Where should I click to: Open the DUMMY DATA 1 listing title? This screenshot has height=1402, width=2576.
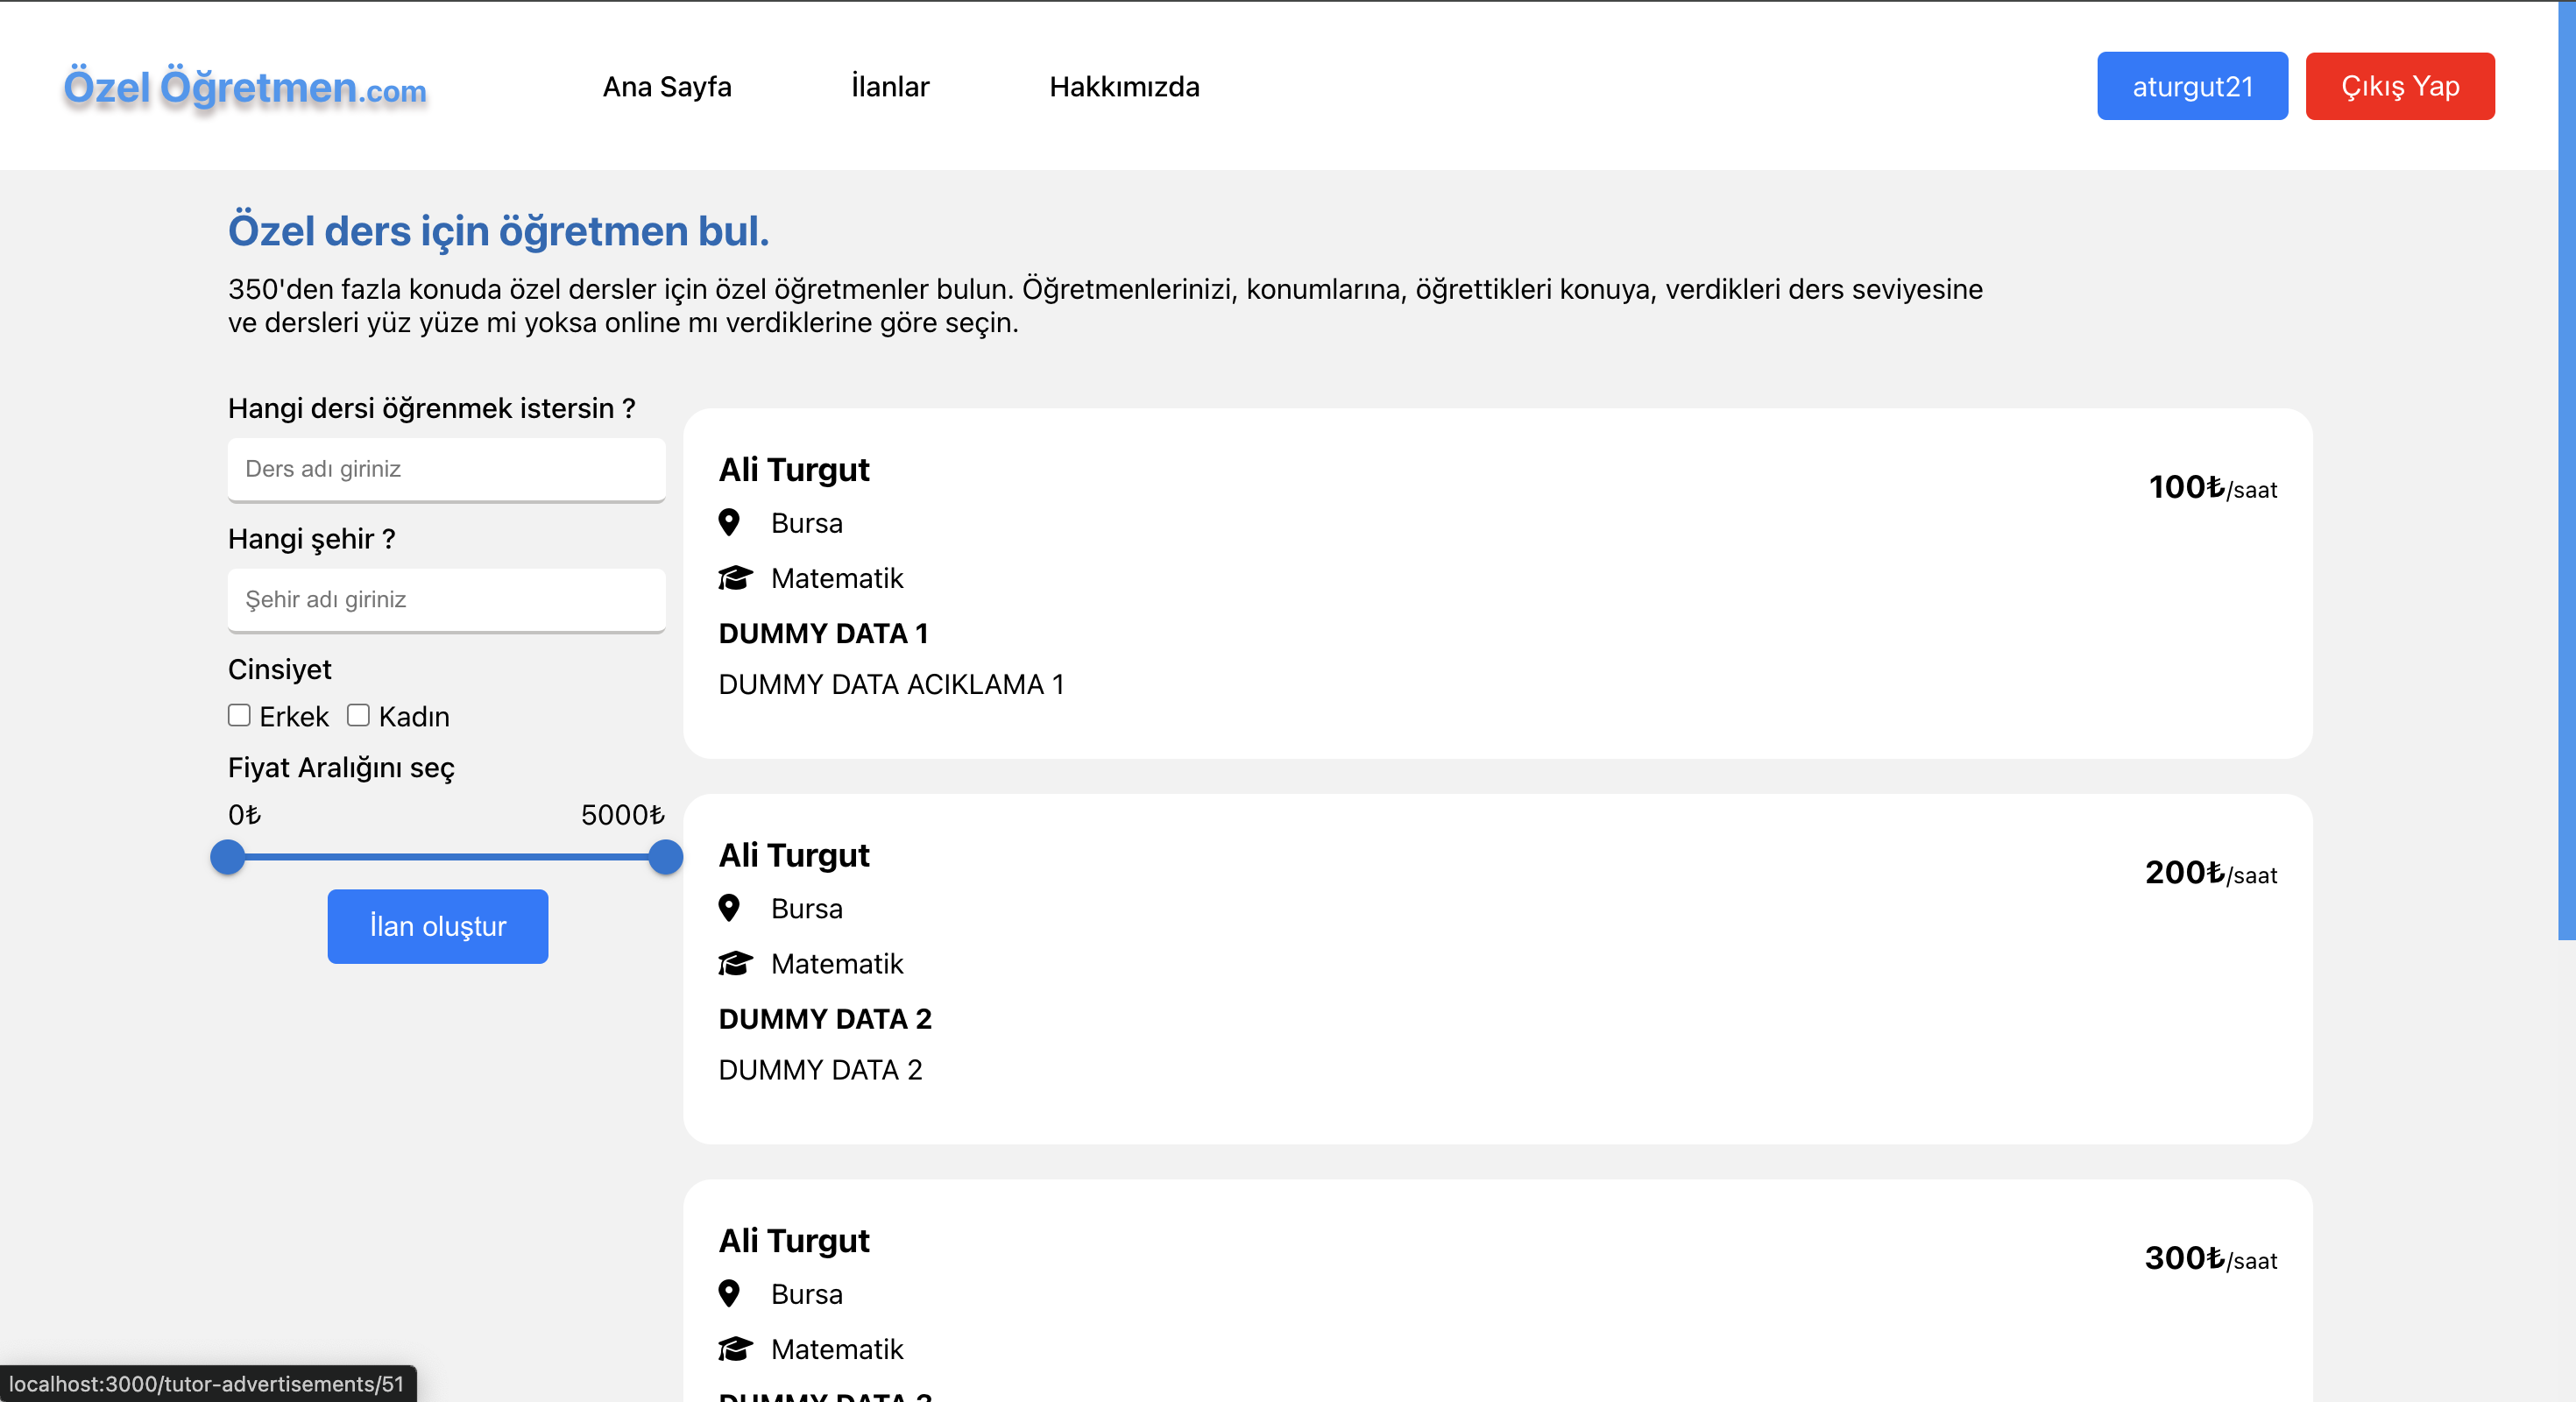pyautogui.click(x=824, y=633)
